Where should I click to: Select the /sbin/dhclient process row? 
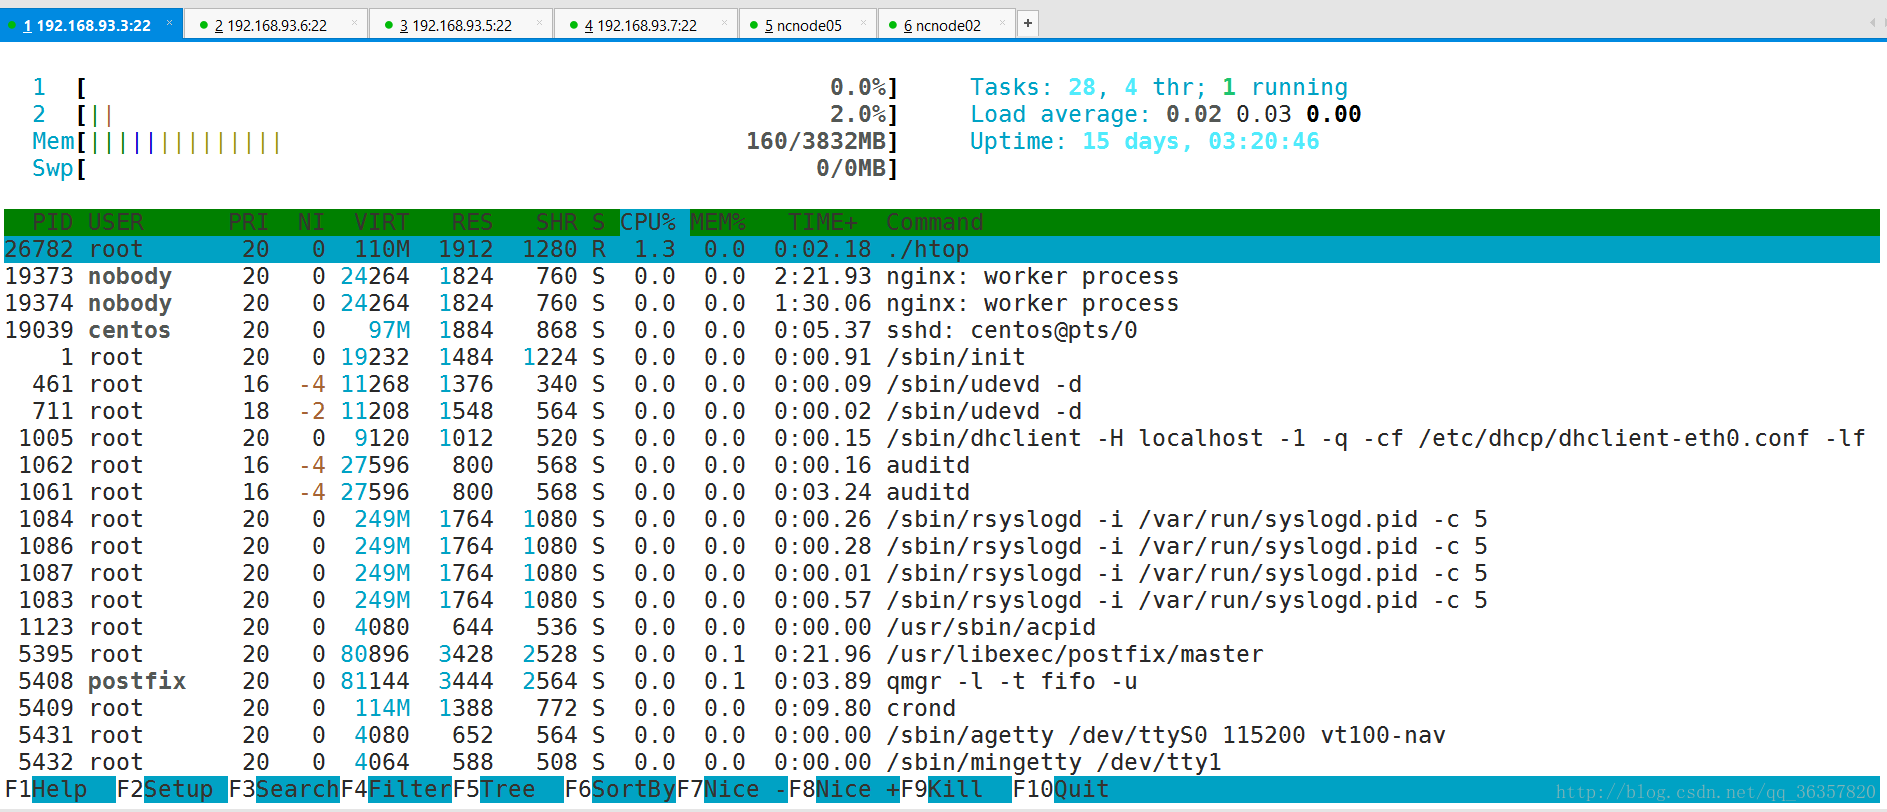pyautogui.click(x=942, y=438)
